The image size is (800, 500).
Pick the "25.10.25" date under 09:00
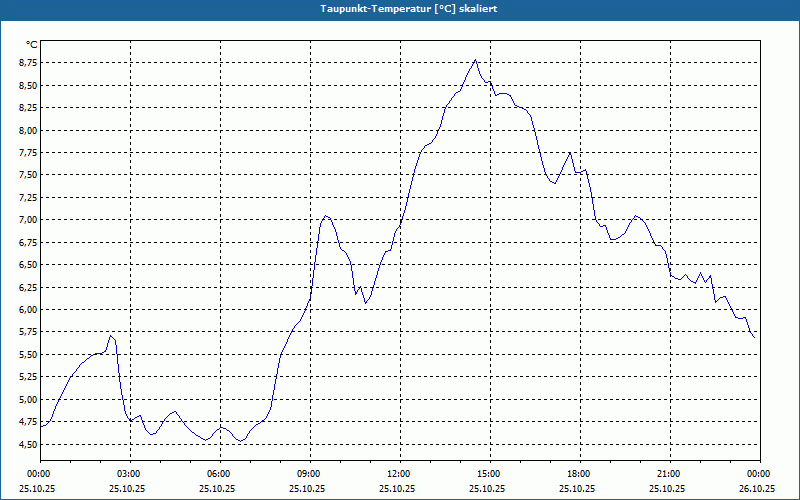click(307, 488)
